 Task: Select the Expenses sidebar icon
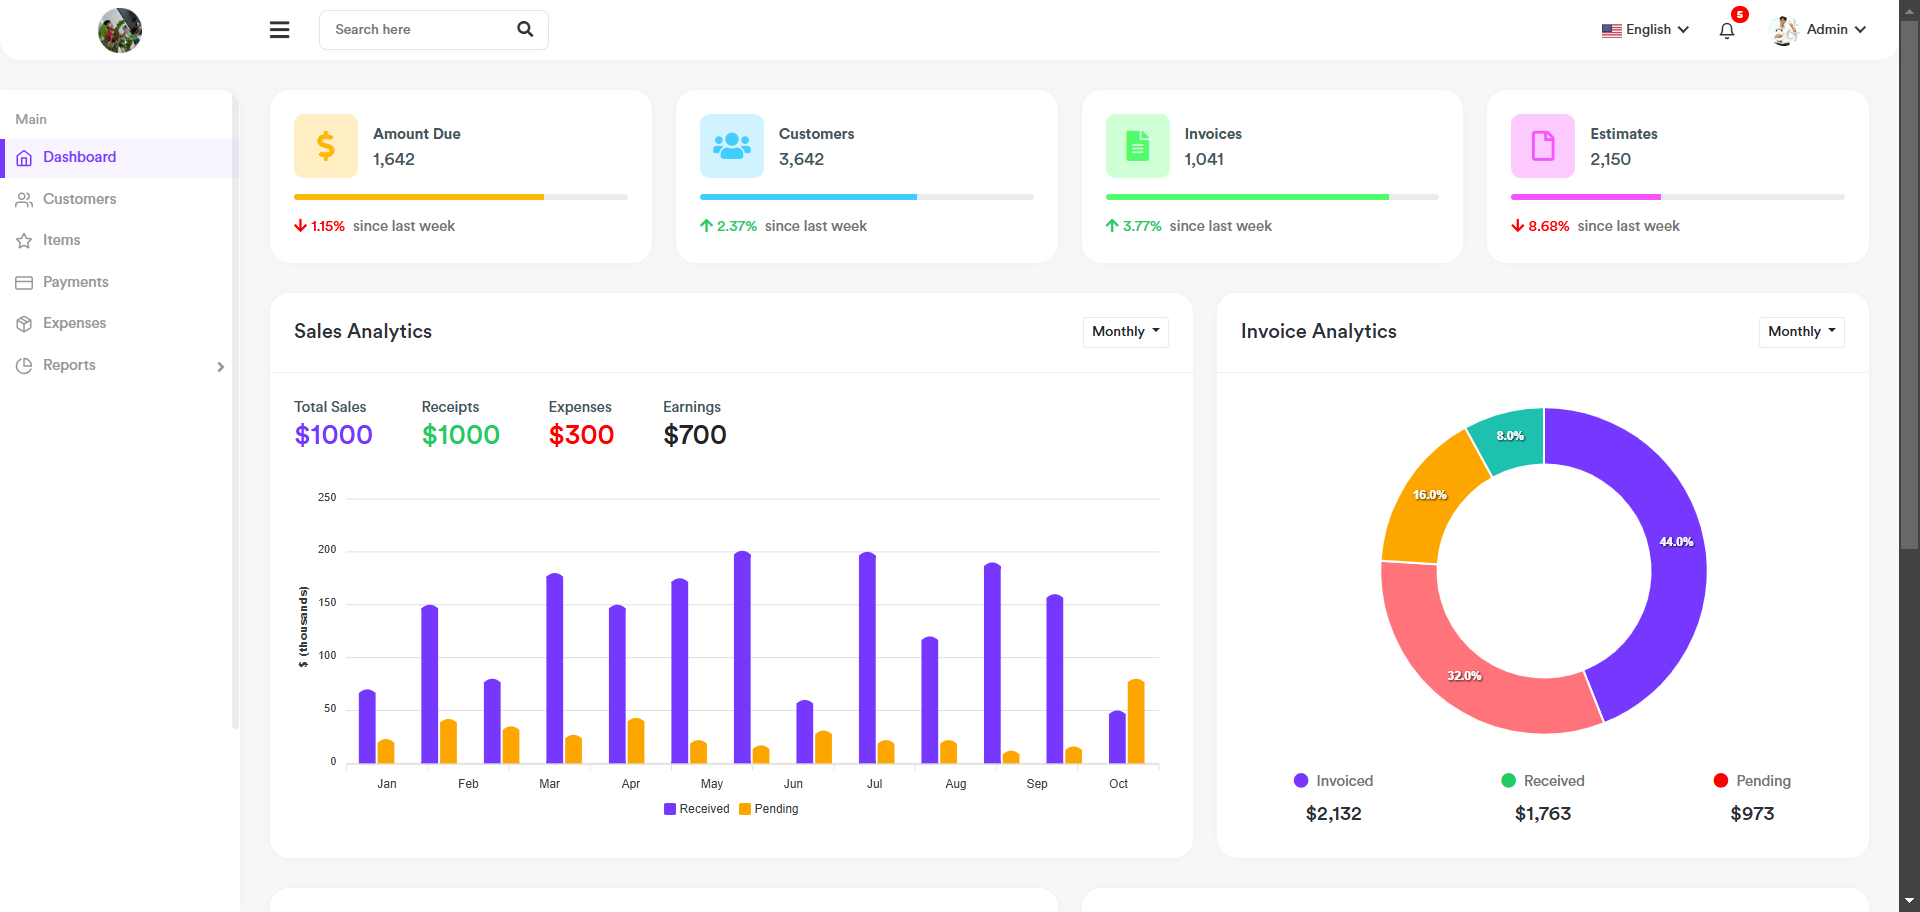[x=24, y=323]
